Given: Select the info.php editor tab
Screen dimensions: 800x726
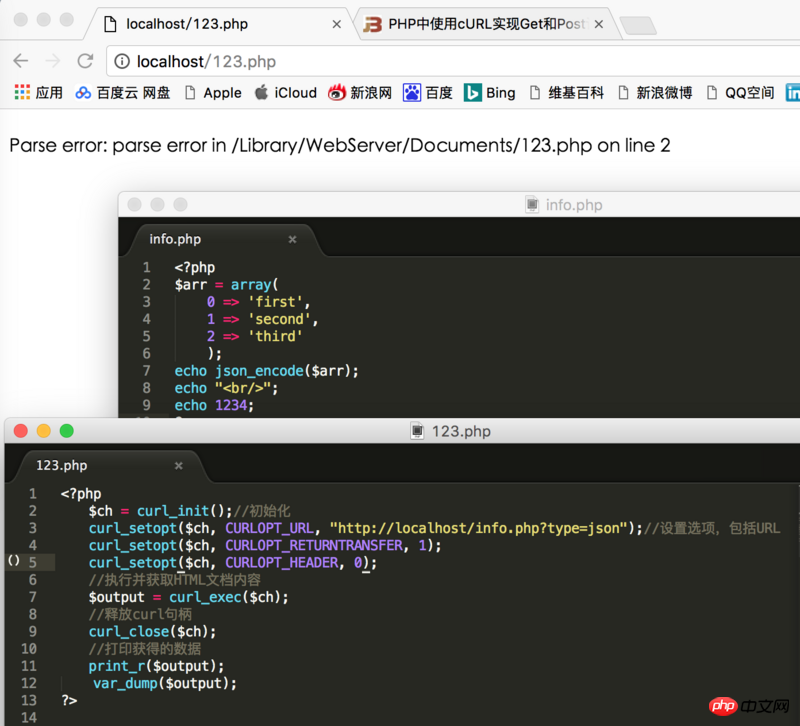Looking at the screenshot, I should coord(175,239).
